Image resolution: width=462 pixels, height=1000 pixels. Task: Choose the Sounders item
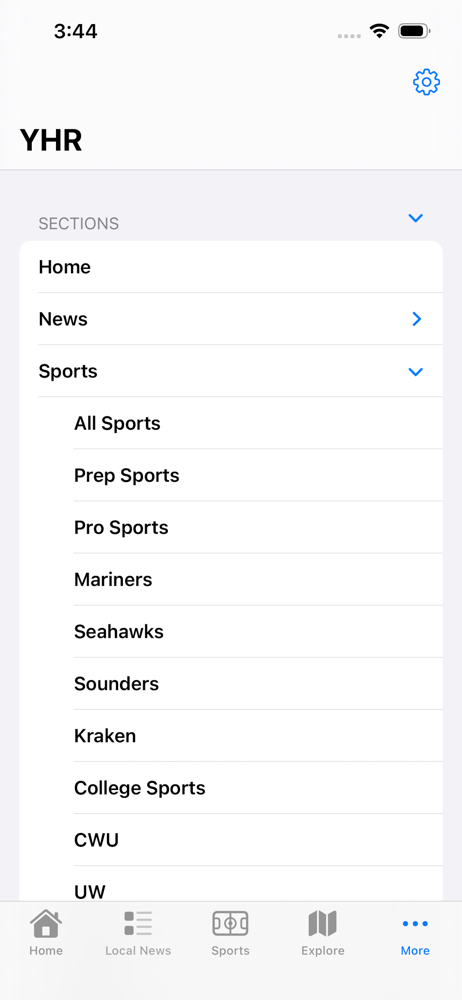pos(258,684)
